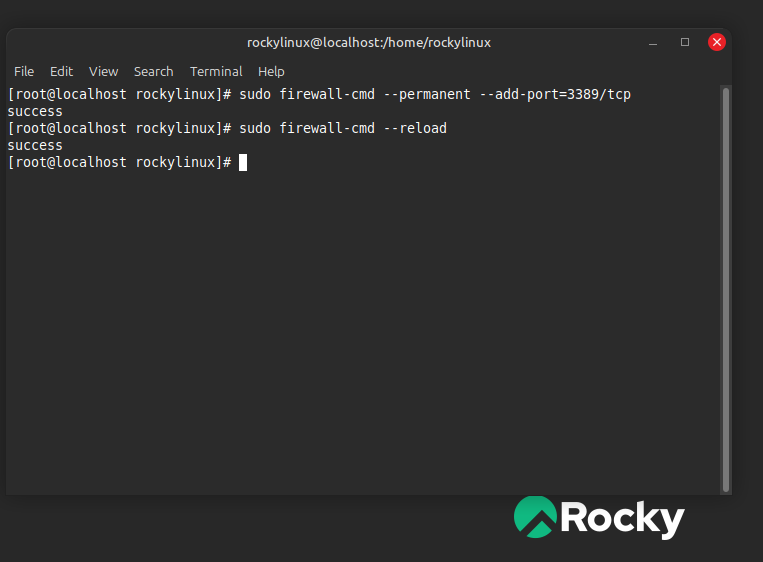The height and width of the screenshot is (562, 763).
Task: Click the green Rocky Linux logo icon
Action: coord(535,517)
